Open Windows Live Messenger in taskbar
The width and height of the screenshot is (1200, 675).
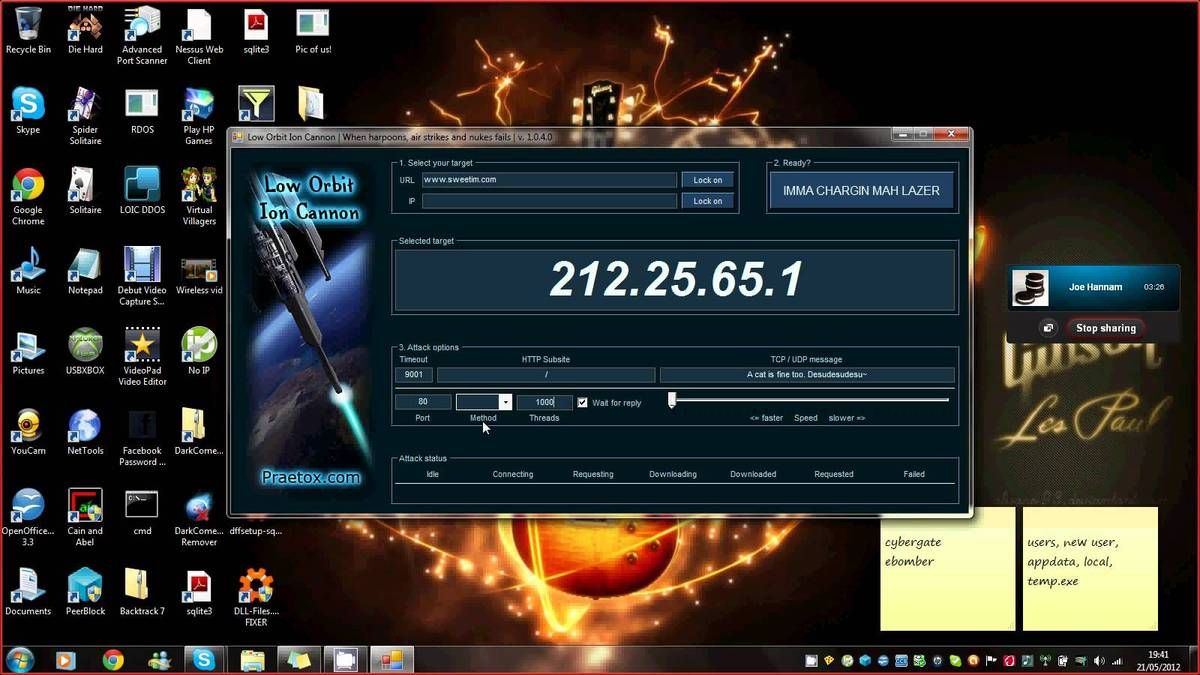coord(159,660)
